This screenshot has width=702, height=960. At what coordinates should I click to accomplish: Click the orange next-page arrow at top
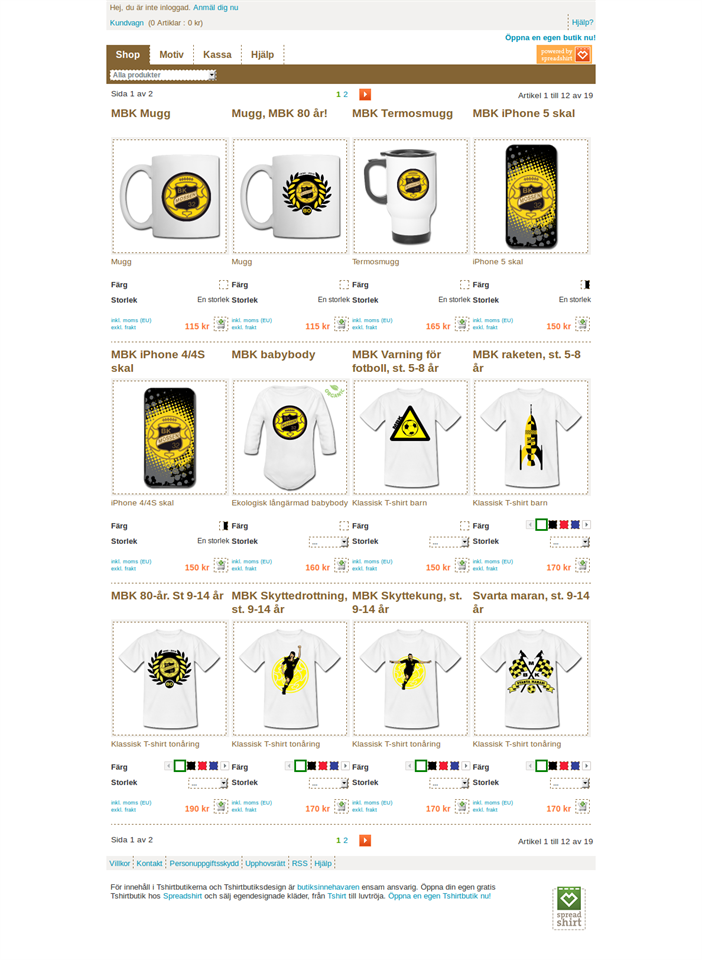pos(365,94)
